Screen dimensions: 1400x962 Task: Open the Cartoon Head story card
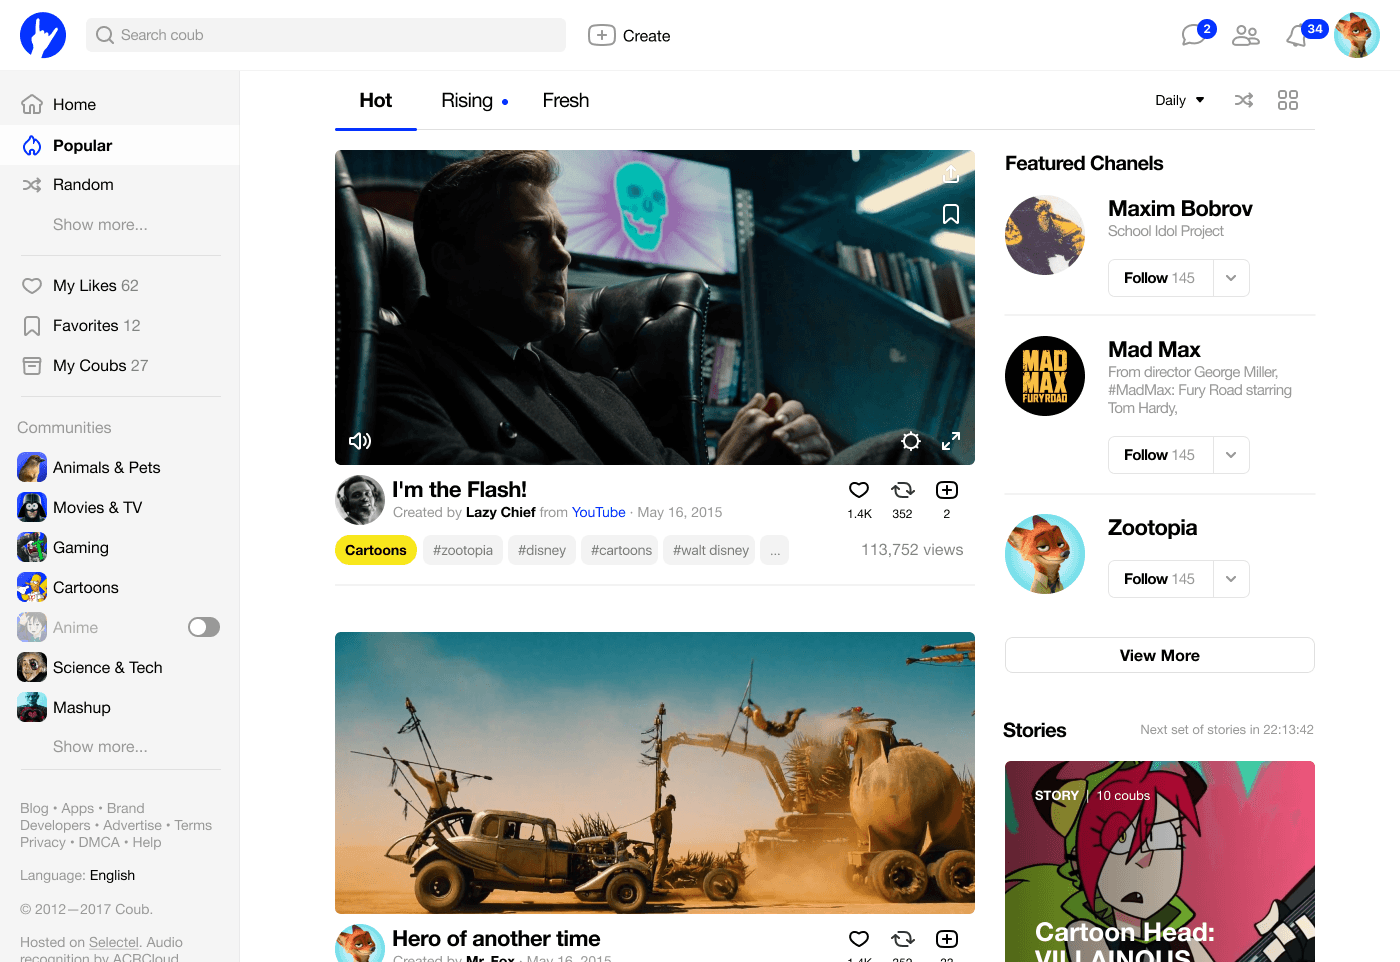click(1160, 861)
